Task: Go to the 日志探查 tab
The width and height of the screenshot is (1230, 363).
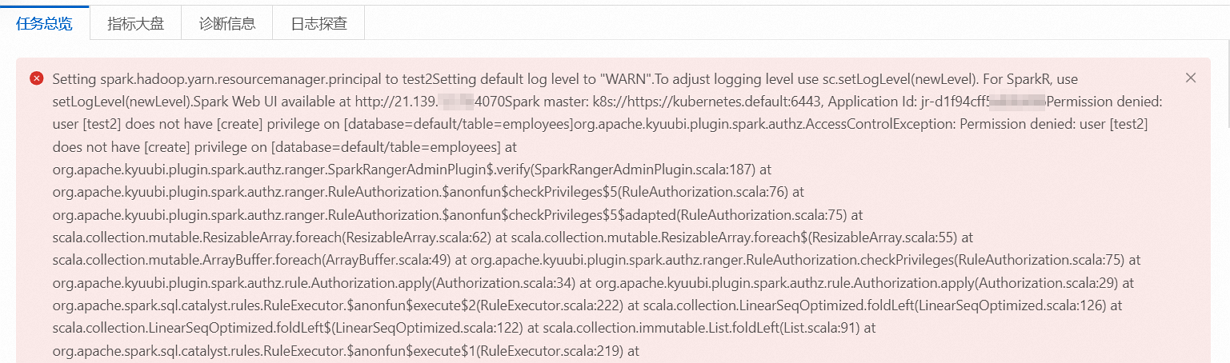Action: point(318,23)
